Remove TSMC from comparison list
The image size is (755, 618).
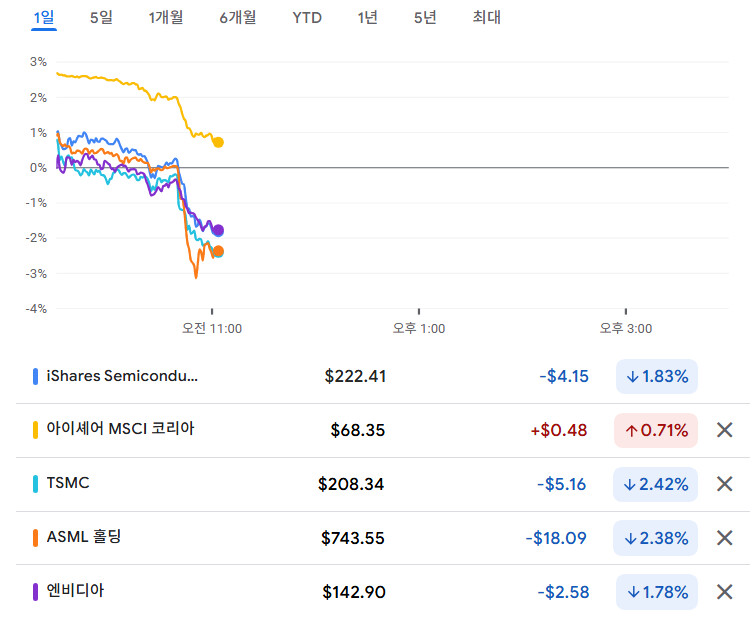pyautogui.click(x=725, y=484)
